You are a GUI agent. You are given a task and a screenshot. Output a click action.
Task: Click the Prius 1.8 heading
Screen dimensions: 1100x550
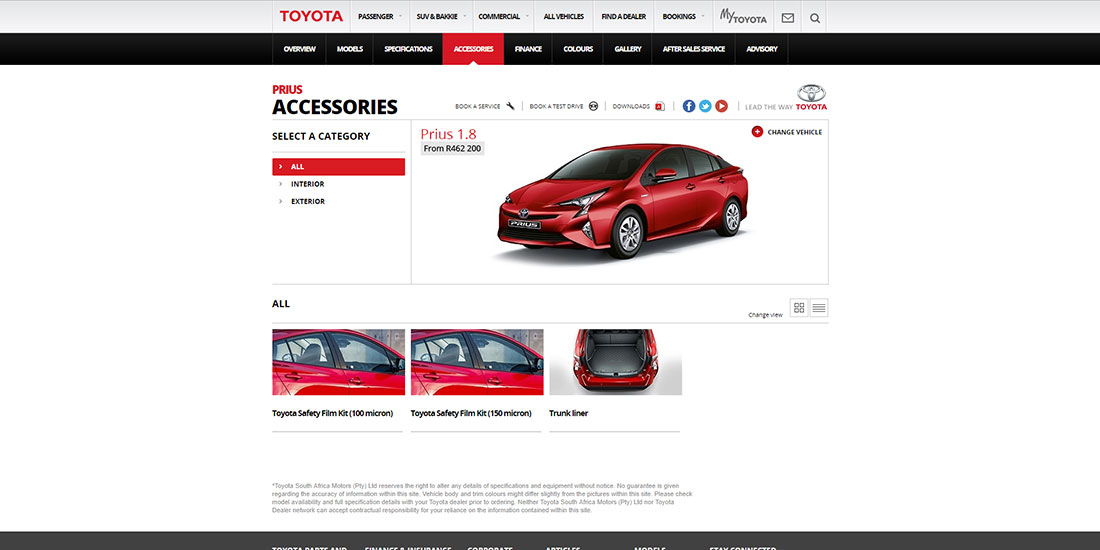(x=448, y=134)
